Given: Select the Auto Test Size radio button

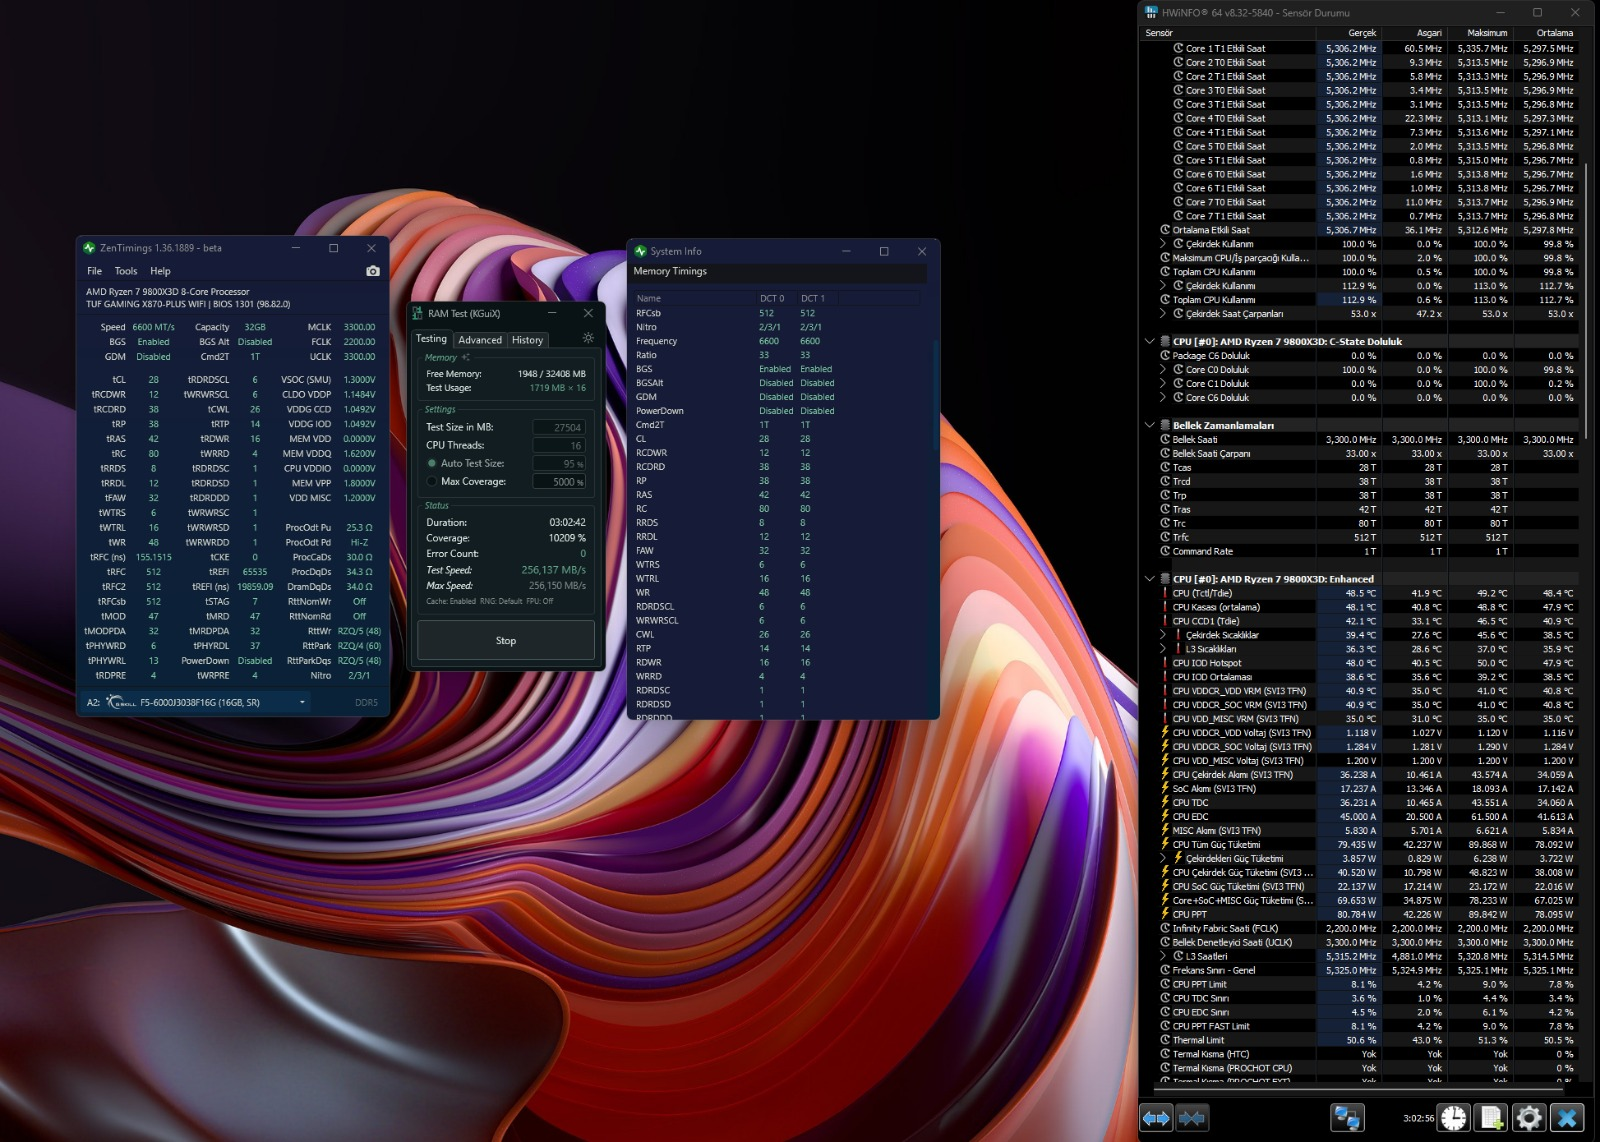Looking at the screenshot, I should (x=432, y=463).
